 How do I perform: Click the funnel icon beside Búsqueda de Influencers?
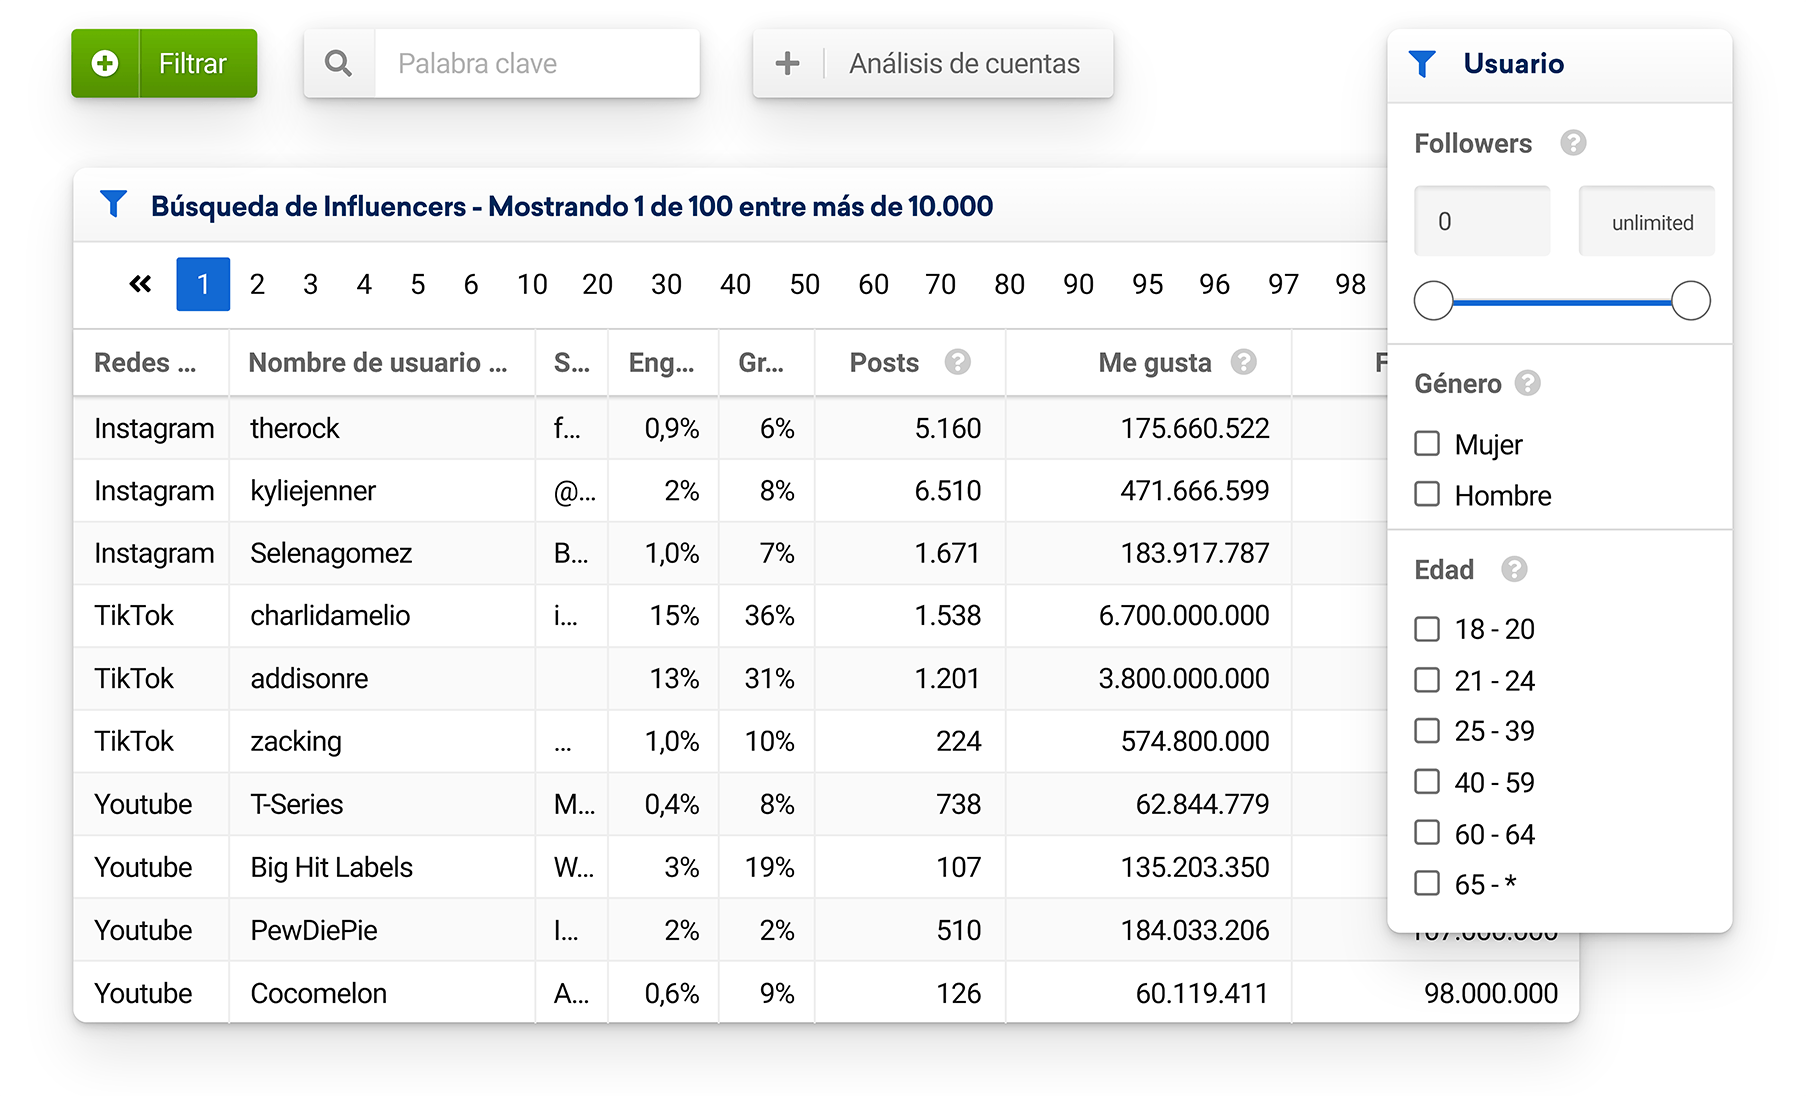click(114, 205)
